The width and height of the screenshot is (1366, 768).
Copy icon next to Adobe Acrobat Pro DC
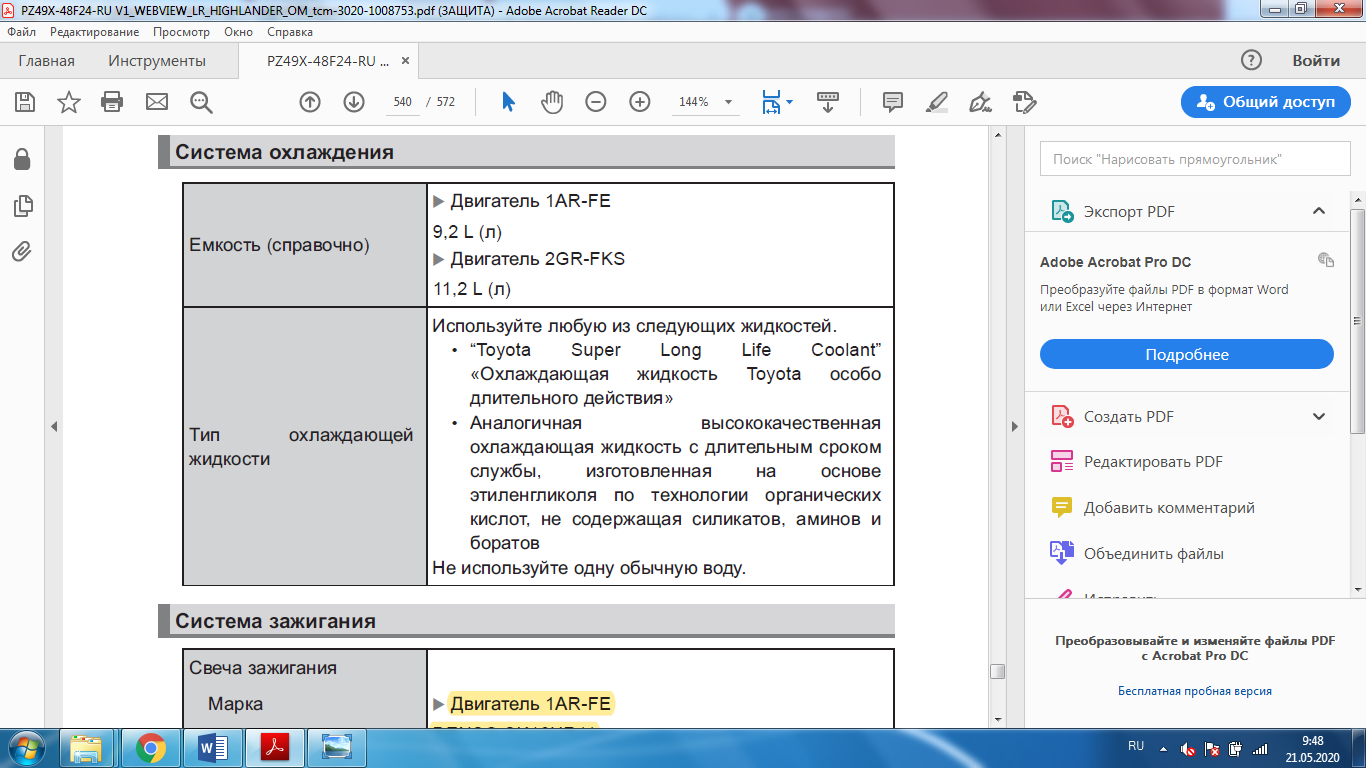1326,260
